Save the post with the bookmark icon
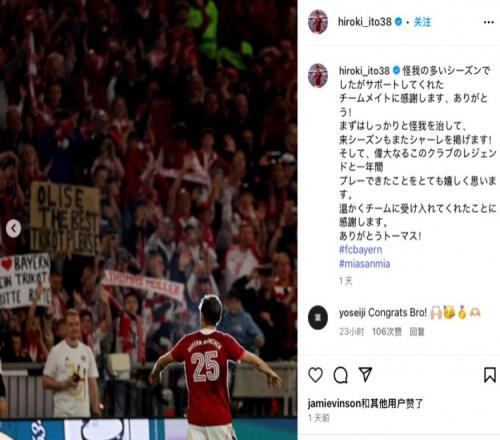This screenshot has width=500, height=440. pyautogui.click(x=490, y=375)
